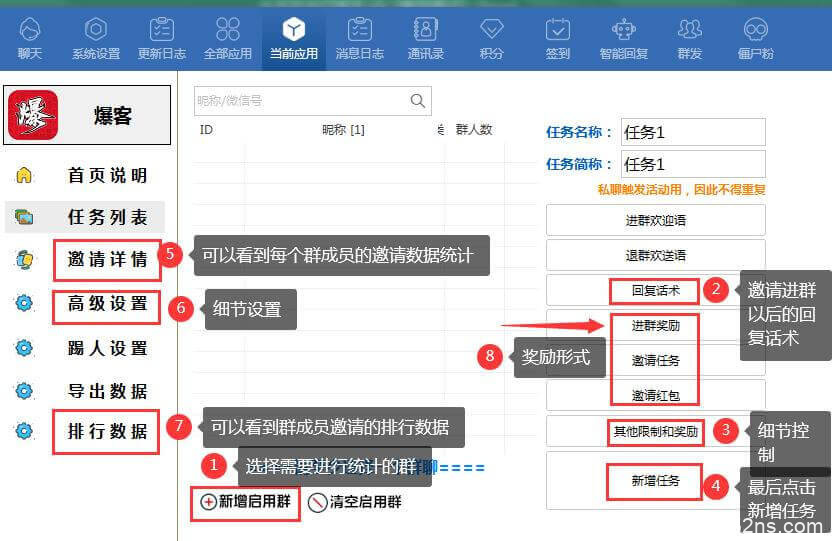Viewport: 832px width, 541px height.
Task: Open 消息日志 message log tab
Action: tap(359, 37)
